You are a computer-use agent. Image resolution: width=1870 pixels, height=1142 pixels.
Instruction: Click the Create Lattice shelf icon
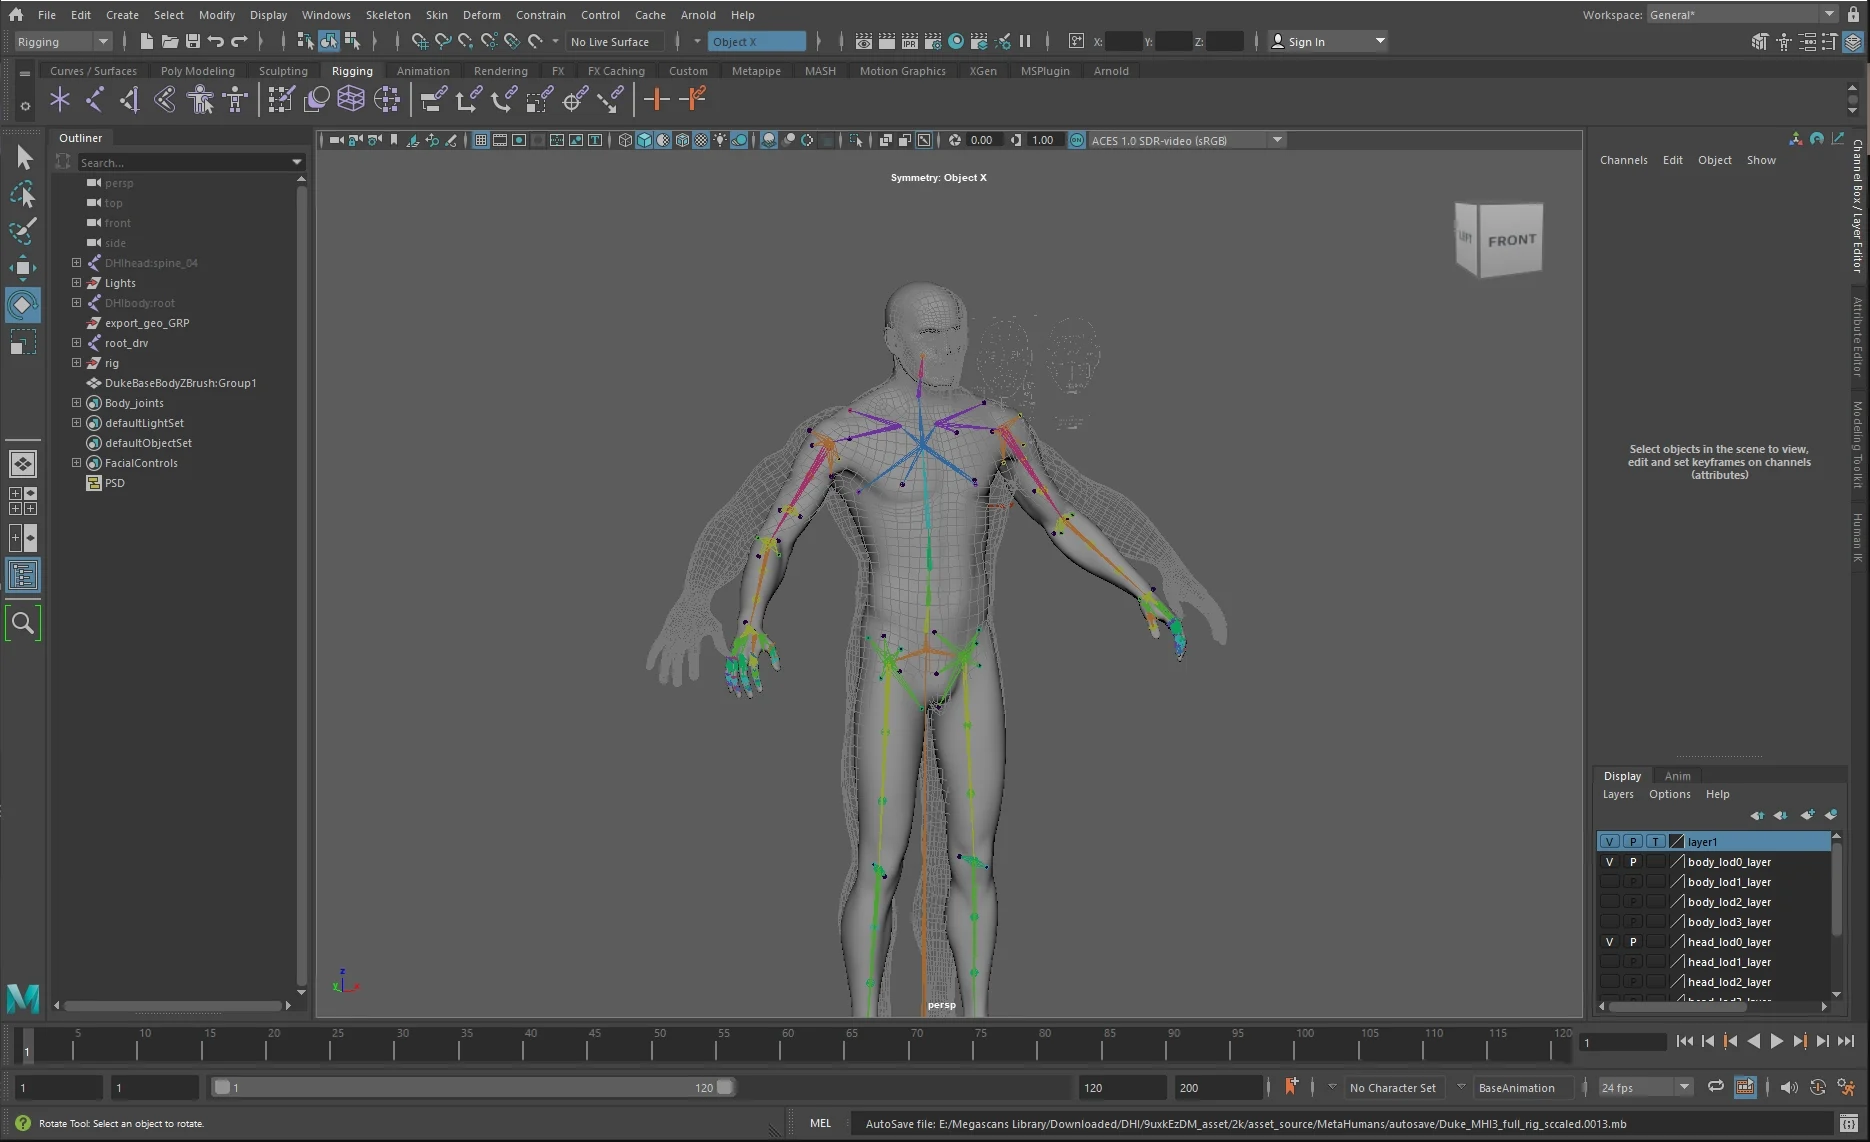(351, 99)
